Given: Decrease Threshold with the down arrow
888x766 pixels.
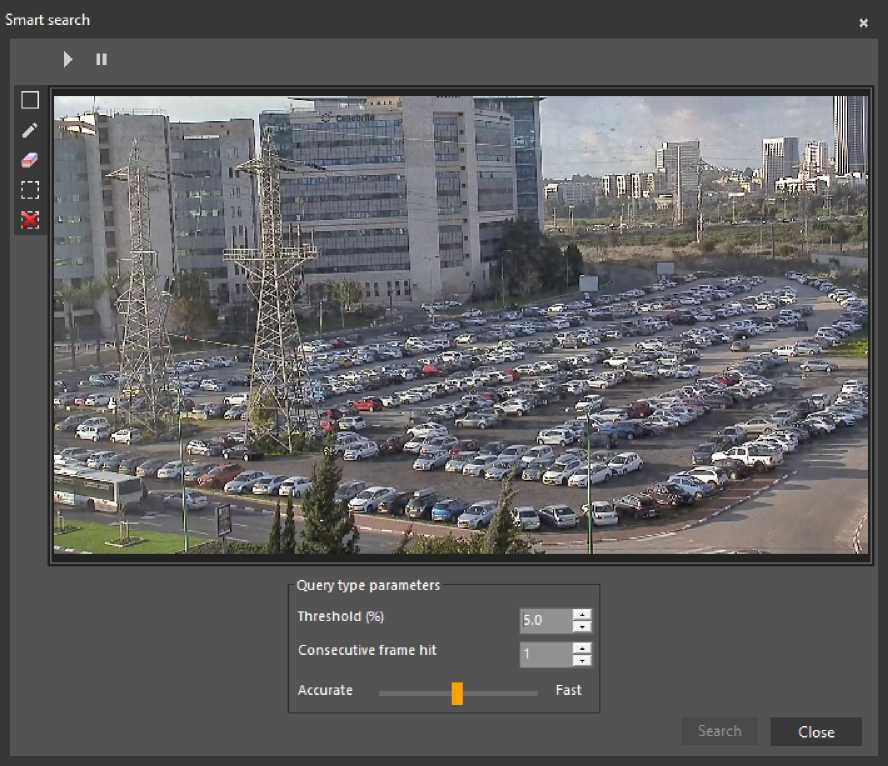Looking at the screenshot, I should click(x=582, y=627).
